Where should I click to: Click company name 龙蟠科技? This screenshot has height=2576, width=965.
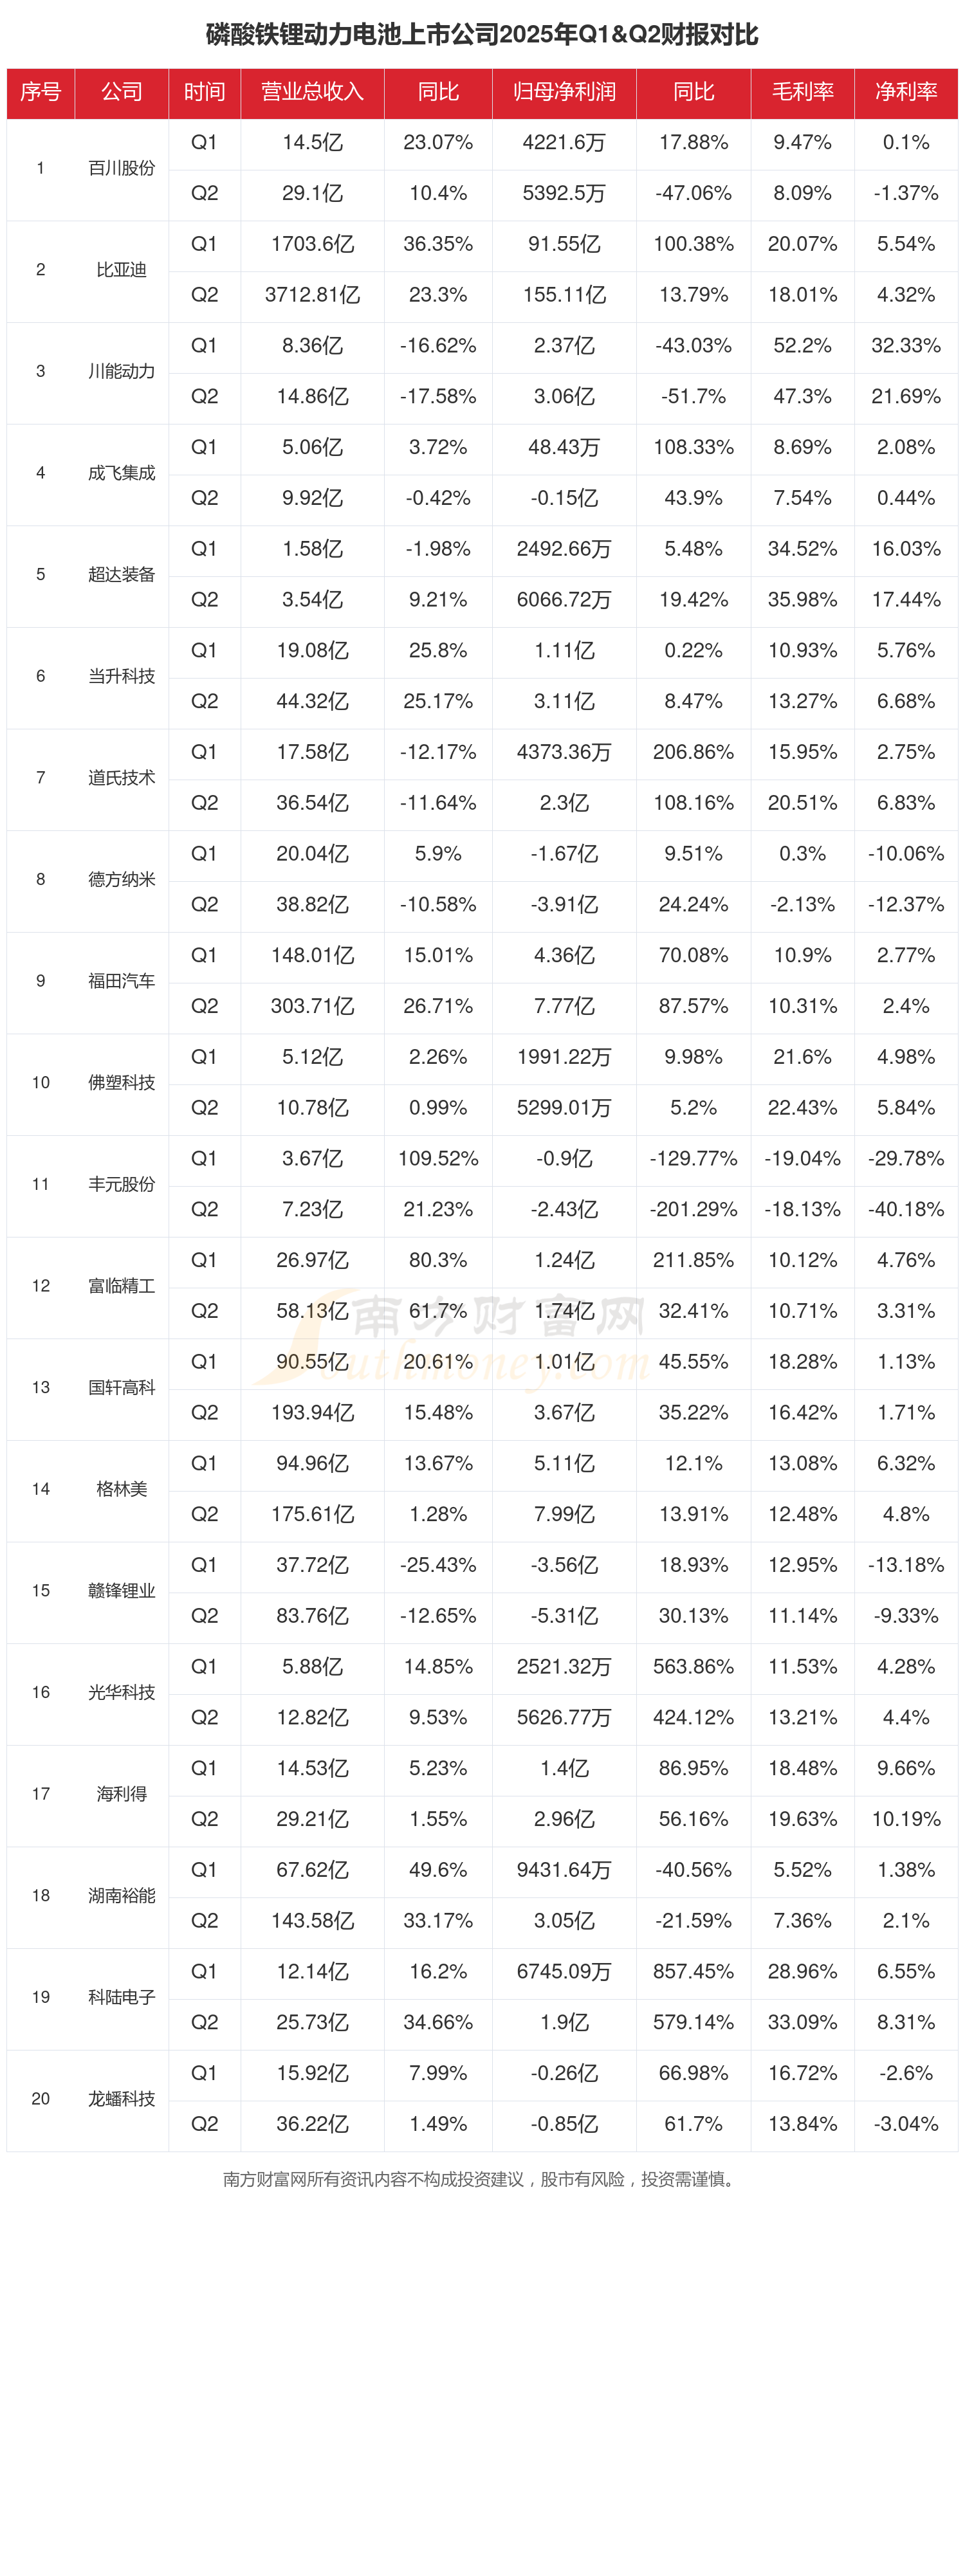122,2098
